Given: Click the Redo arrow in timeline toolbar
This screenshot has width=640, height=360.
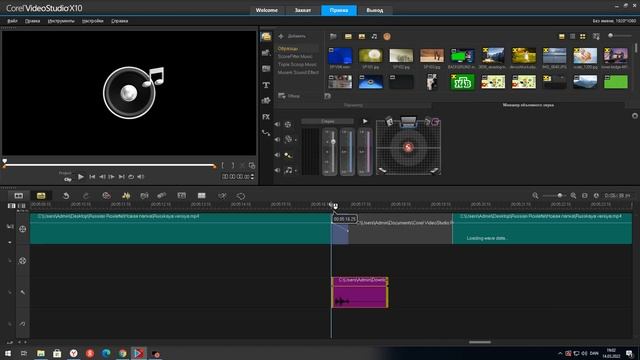Looking at the screenshot, I should [86, 196].
